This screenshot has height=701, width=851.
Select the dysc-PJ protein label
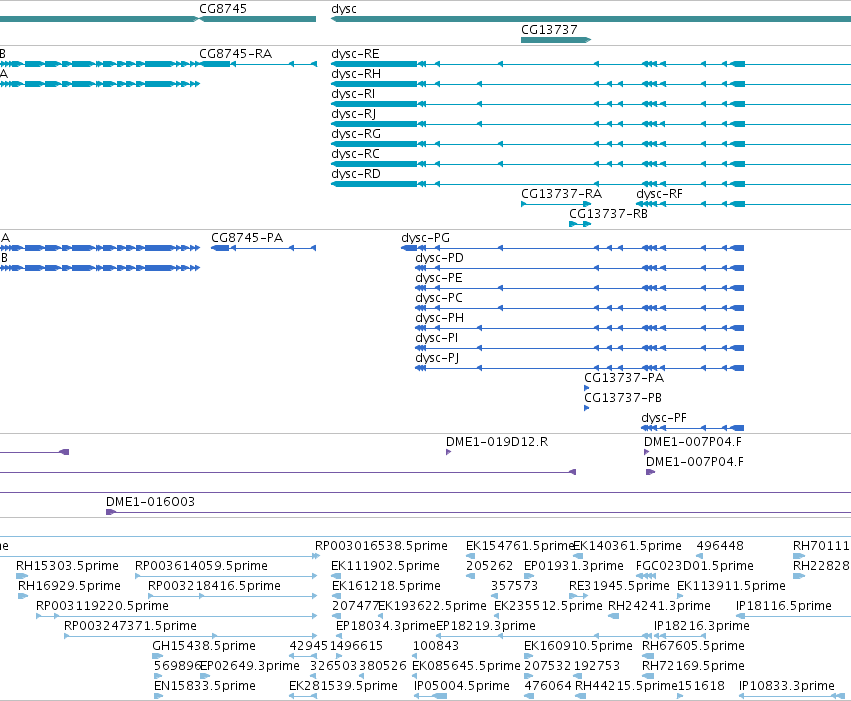point(437,358)
